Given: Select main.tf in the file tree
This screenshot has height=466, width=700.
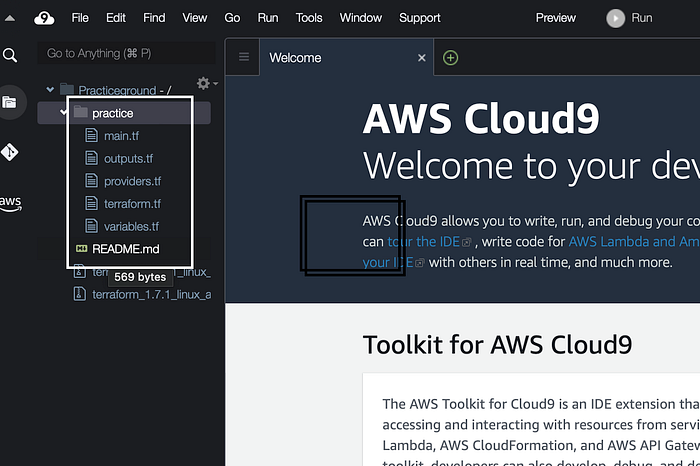Looking at the screenshot, I should (121, 136).
